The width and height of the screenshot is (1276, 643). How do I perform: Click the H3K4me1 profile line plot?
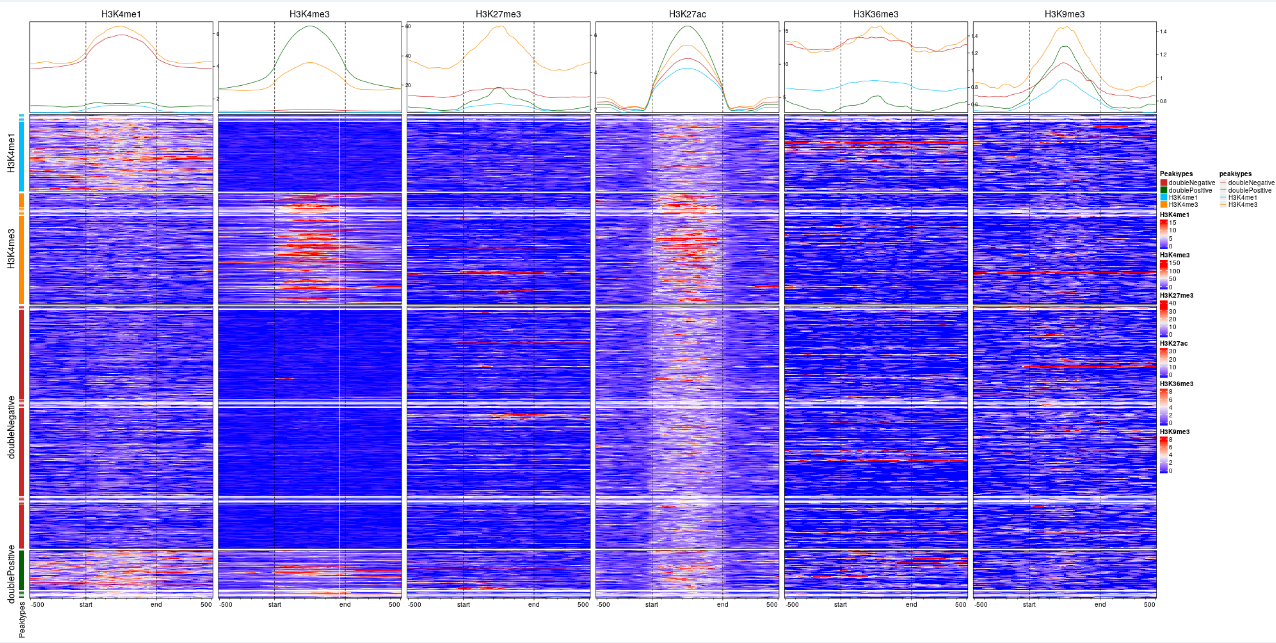point(121,66)
